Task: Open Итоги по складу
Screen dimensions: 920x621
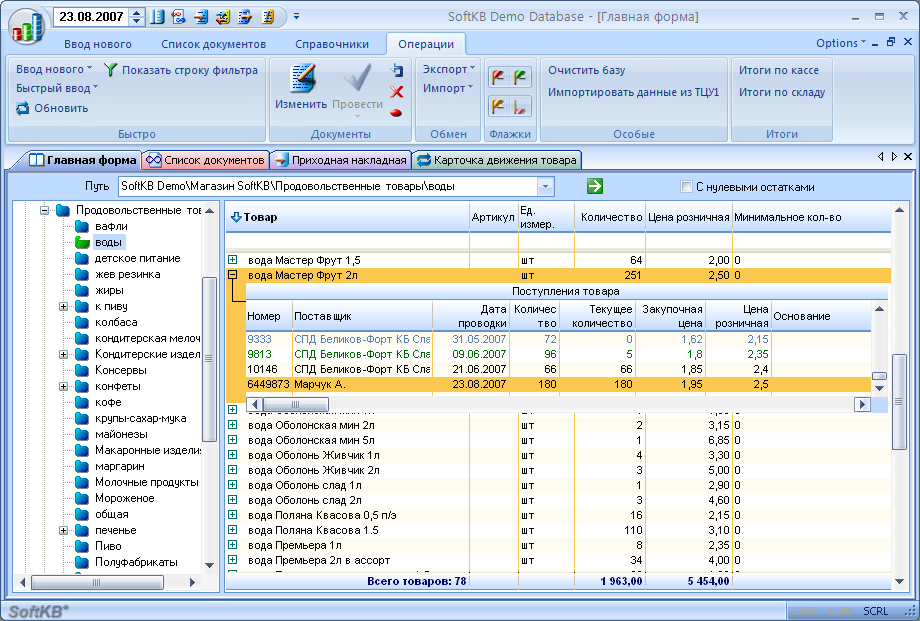Action: (782, 92)
